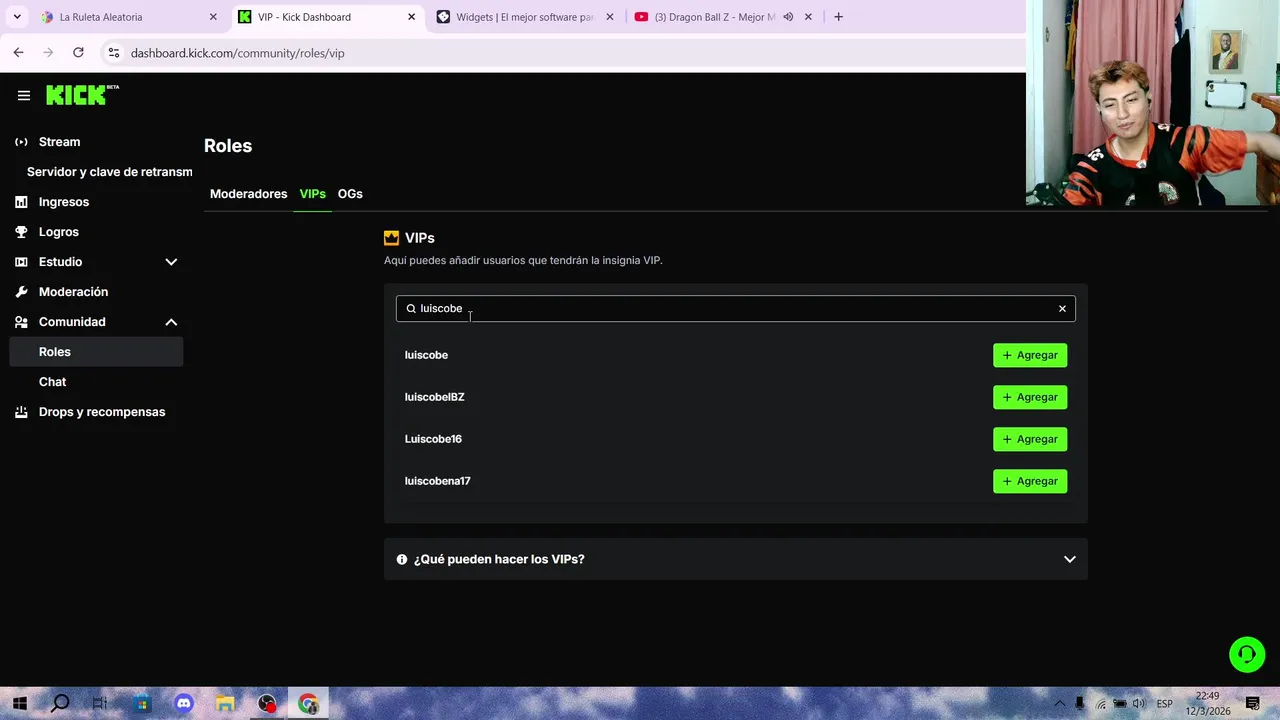
Task: Switch to La Ruleta Aleatoria tab
Action: coord(129,17)
